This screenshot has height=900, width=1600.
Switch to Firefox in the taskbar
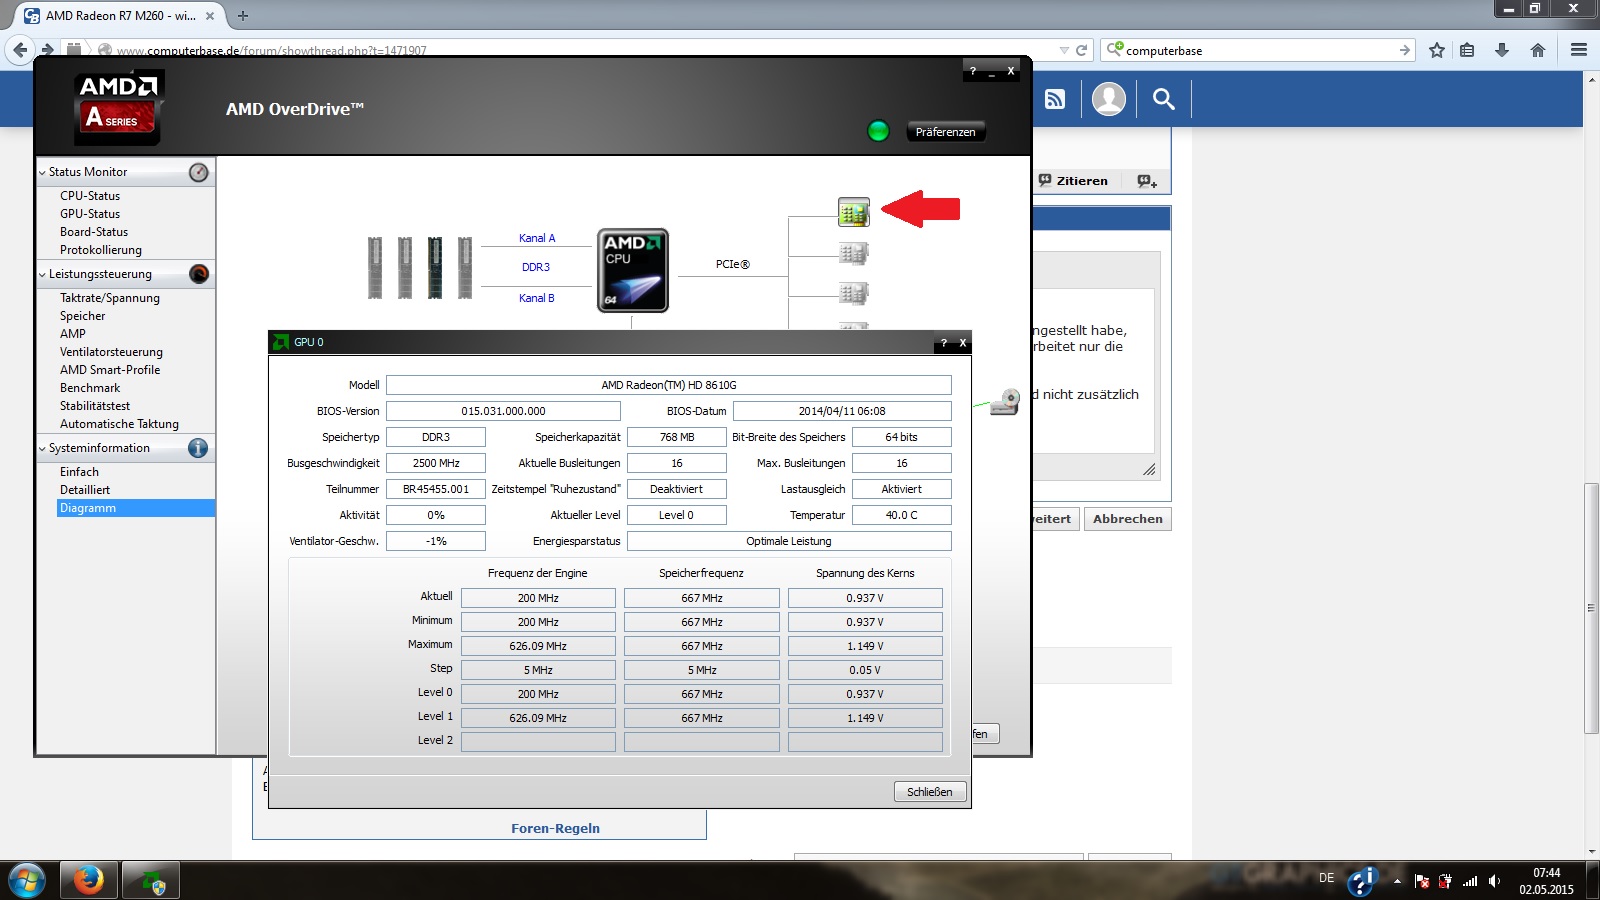88,881
